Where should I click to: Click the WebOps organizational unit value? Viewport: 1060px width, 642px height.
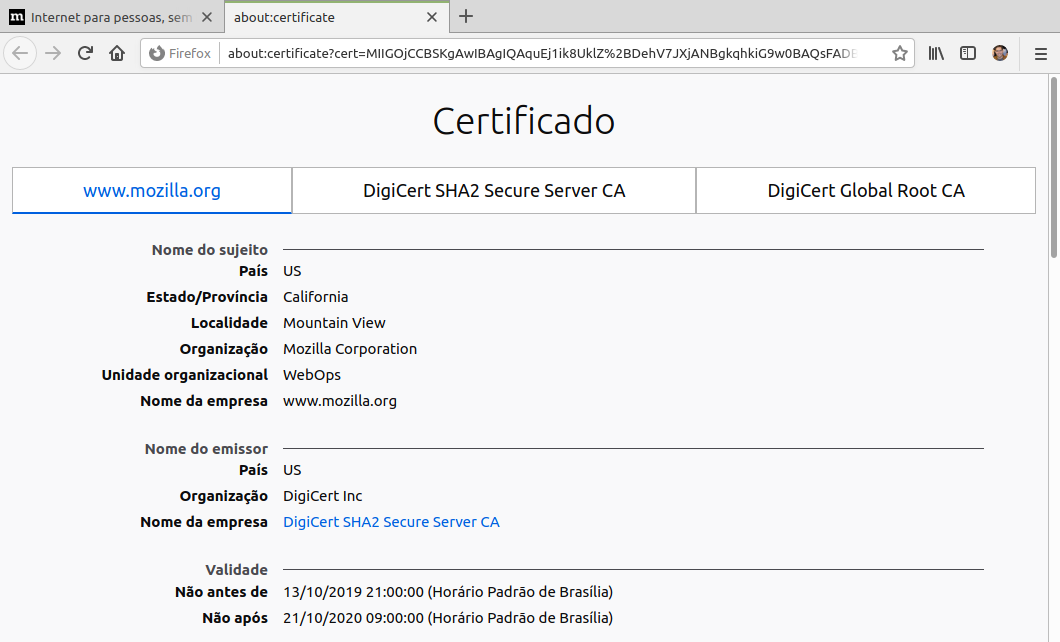pyautogui.click(x=312, y=375)
